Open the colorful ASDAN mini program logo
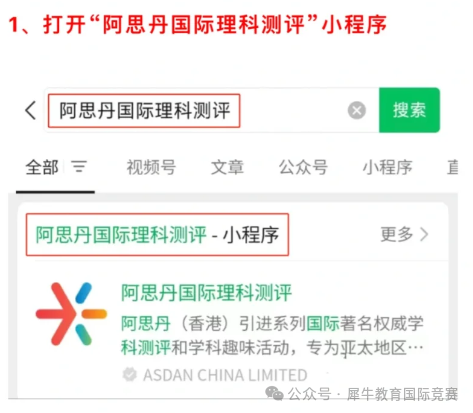Screen dimensions: 473x413 pos(71,314)
